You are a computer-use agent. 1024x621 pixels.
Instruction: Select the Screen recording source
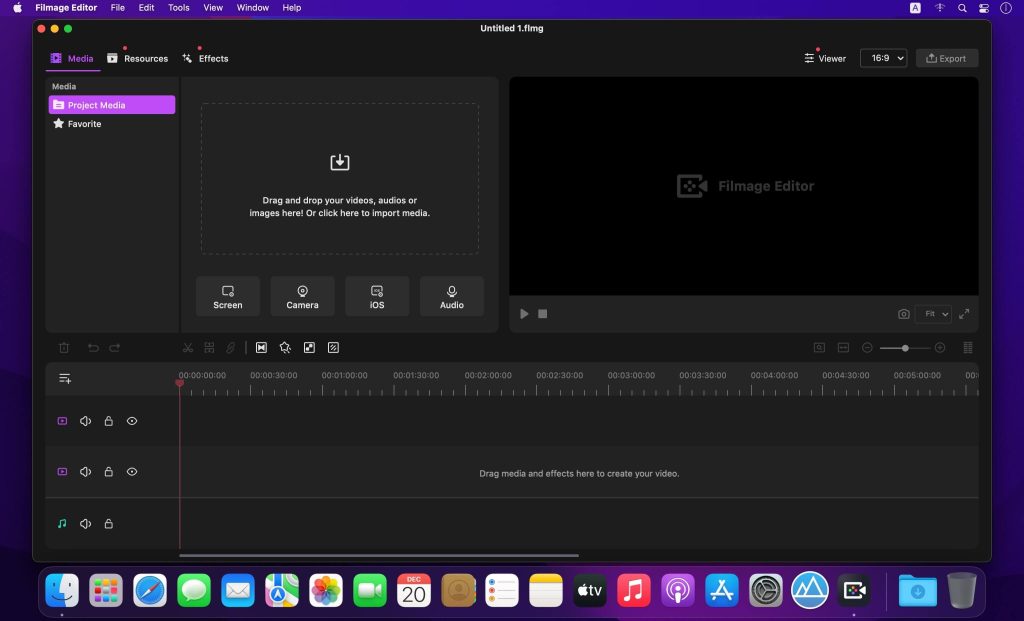[x=227, y=296]
